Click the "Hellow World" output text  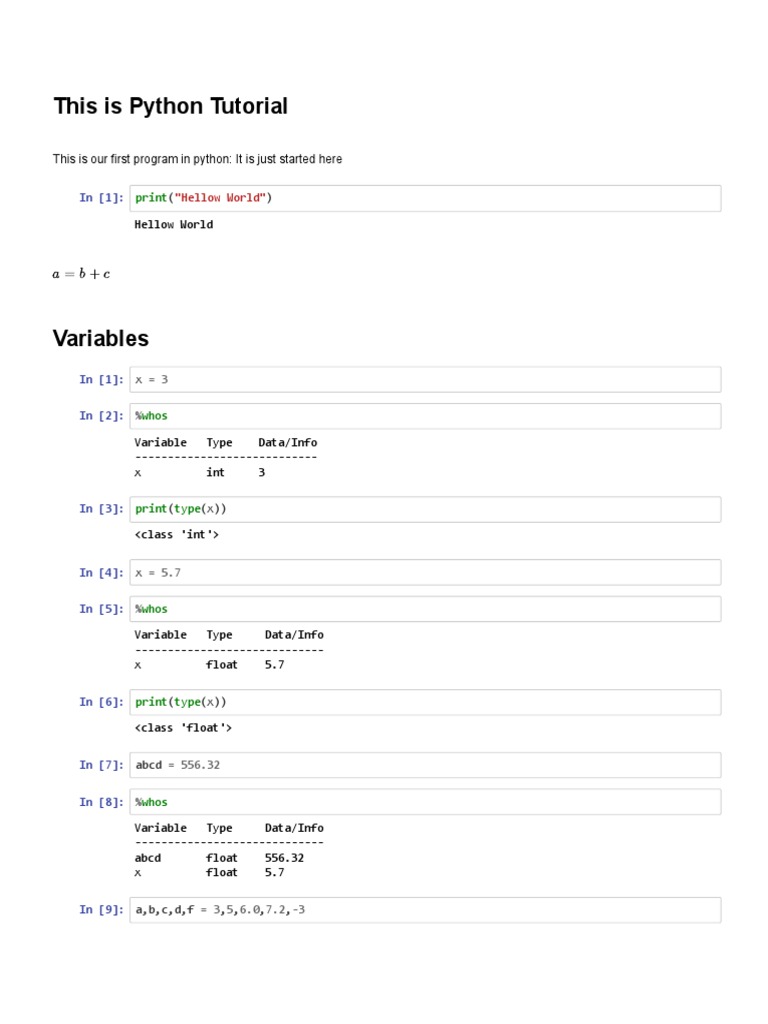pyautogui.click(x=174, y=225)
